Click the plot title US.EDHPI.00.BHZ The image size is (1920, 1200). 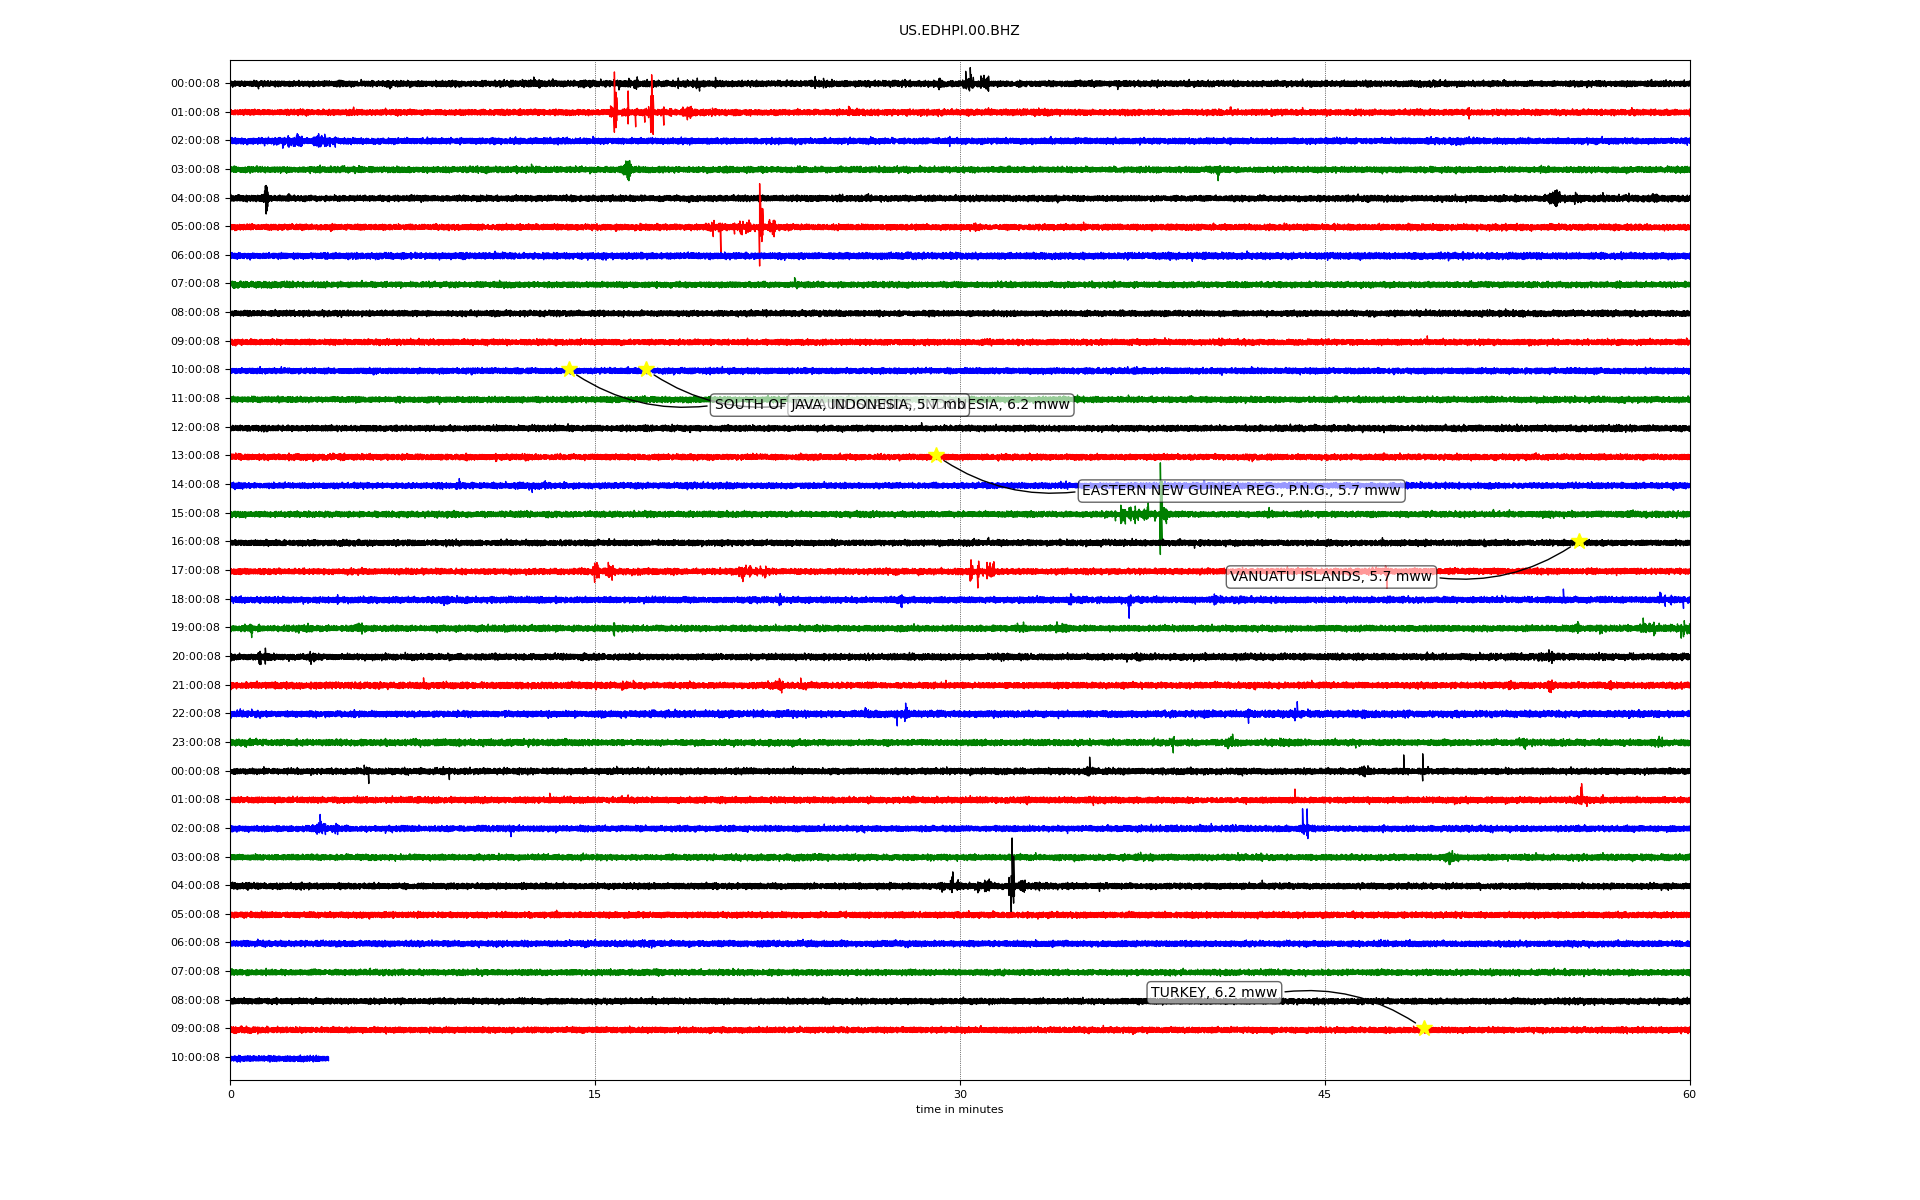coord(959,31)
